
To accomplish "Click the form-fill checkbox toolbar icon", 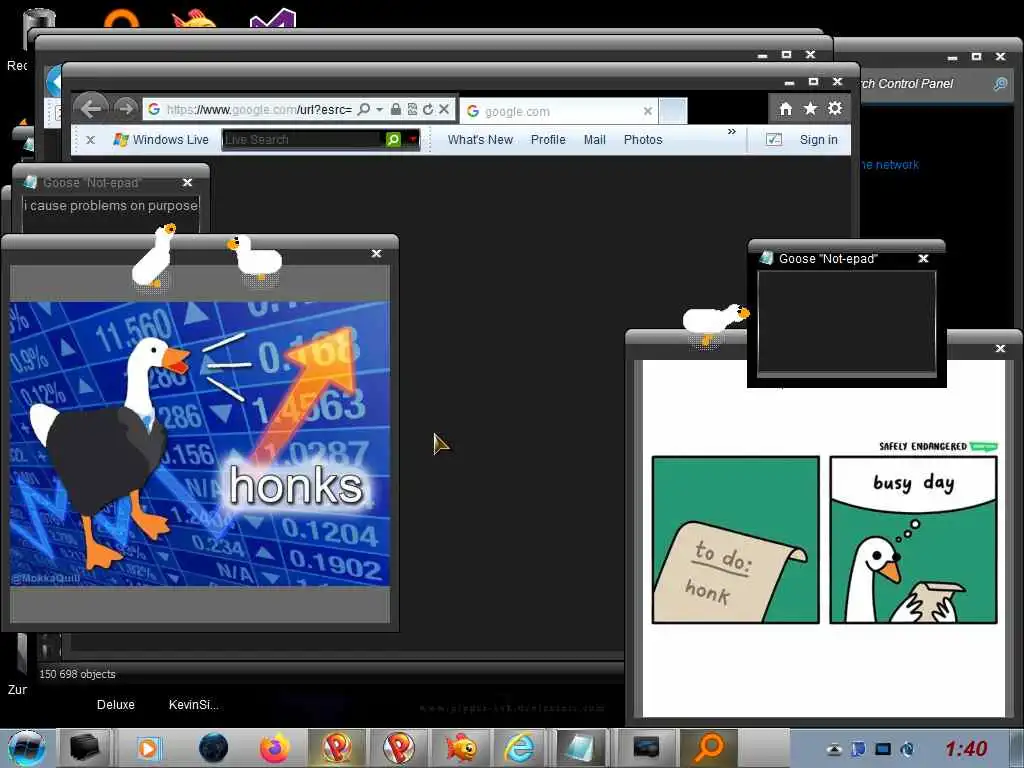I will 773,140.
